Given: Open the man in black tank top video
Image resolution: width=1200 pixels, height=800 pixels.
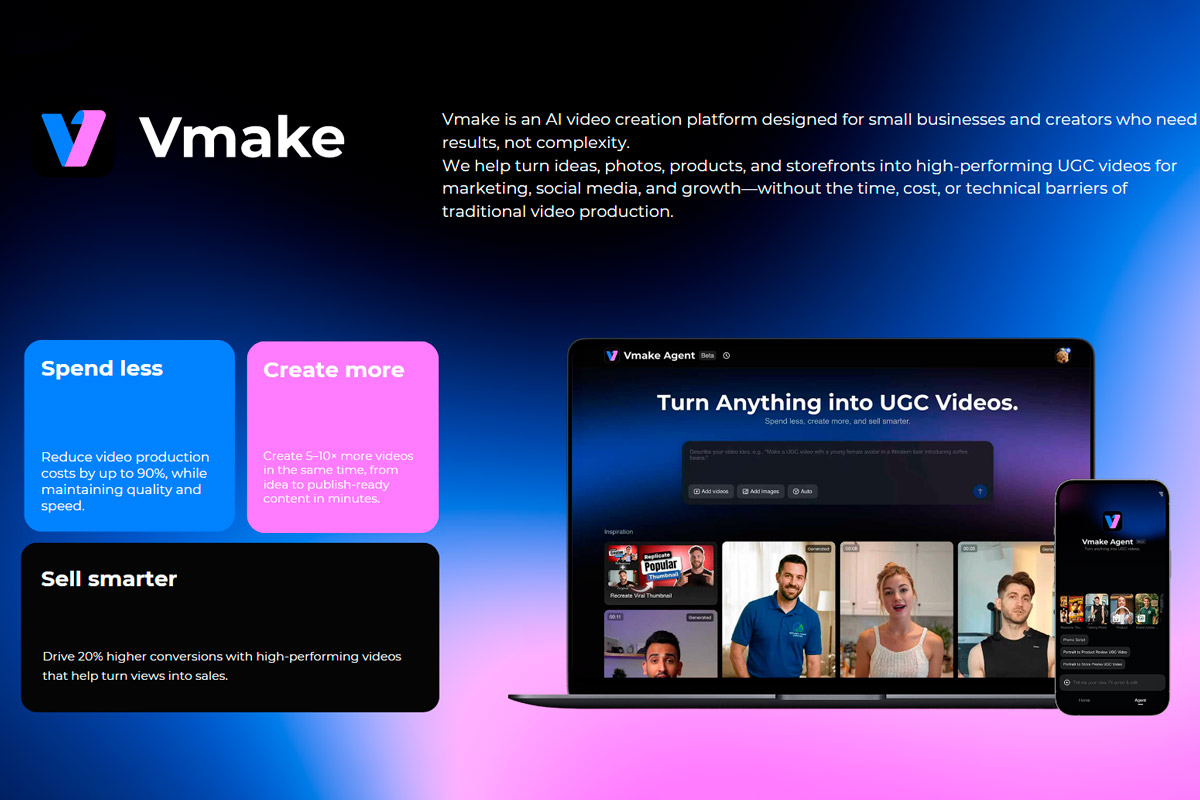Looking at the screenshot, I should point(1006,610).
